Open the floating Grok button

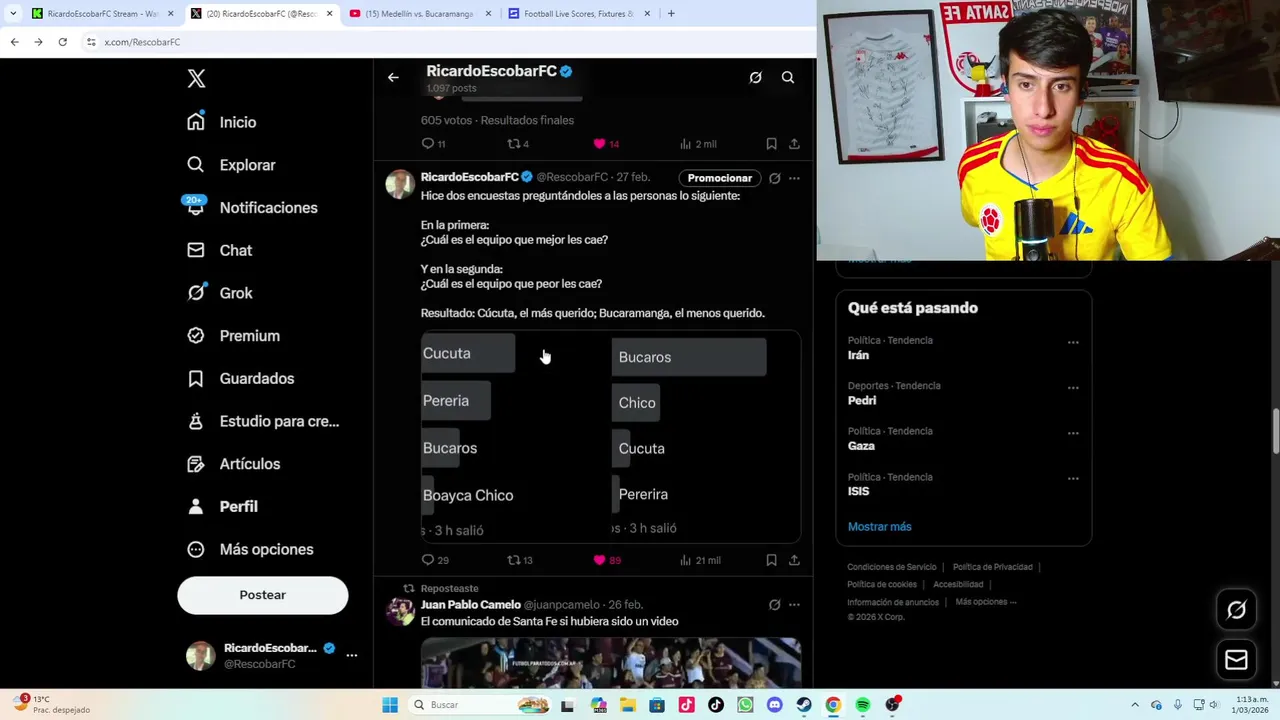pos(1237,610)
